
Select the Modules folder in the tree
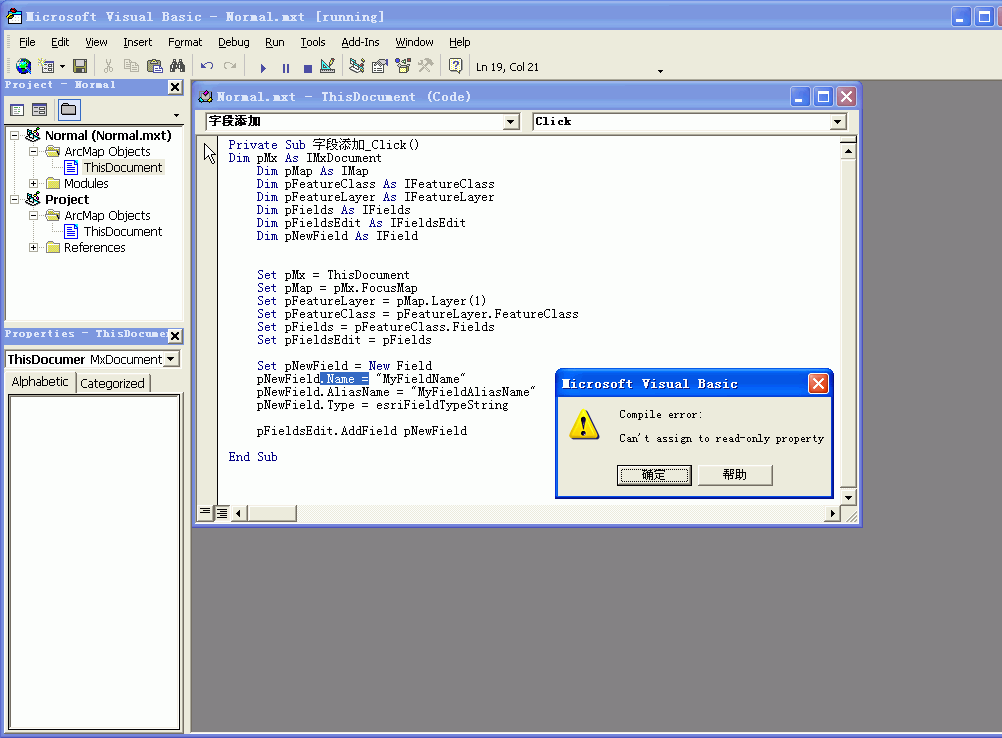point(86,183)
